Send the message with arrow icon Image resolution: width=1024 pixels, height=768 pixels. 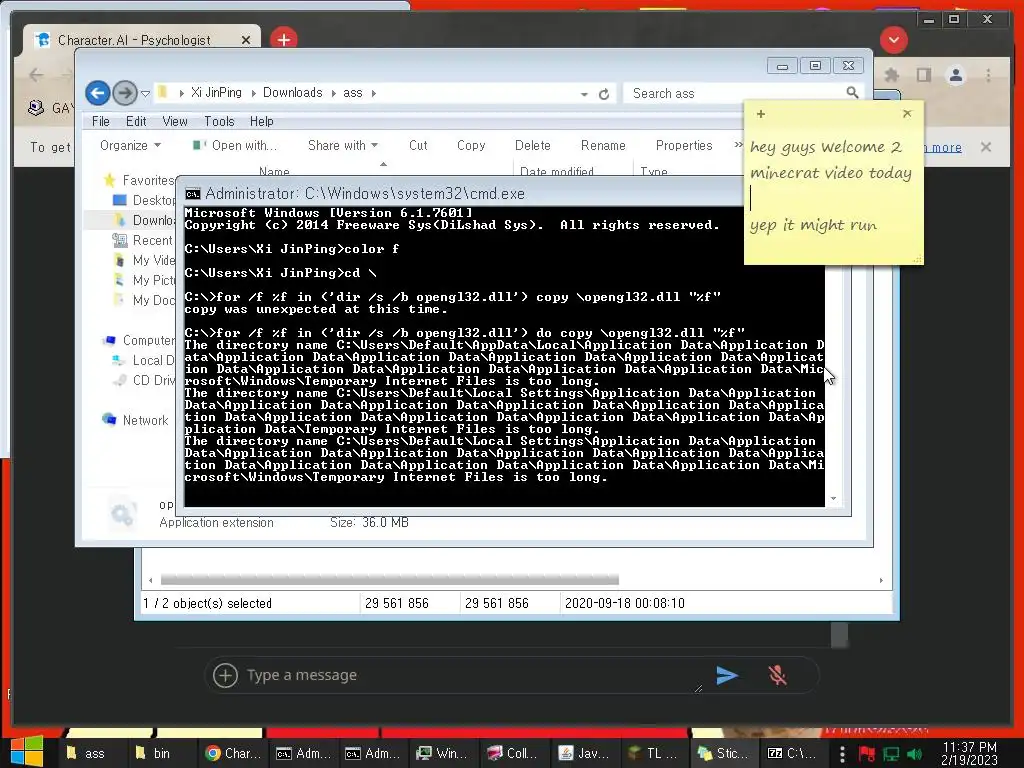tap(727, 675)
